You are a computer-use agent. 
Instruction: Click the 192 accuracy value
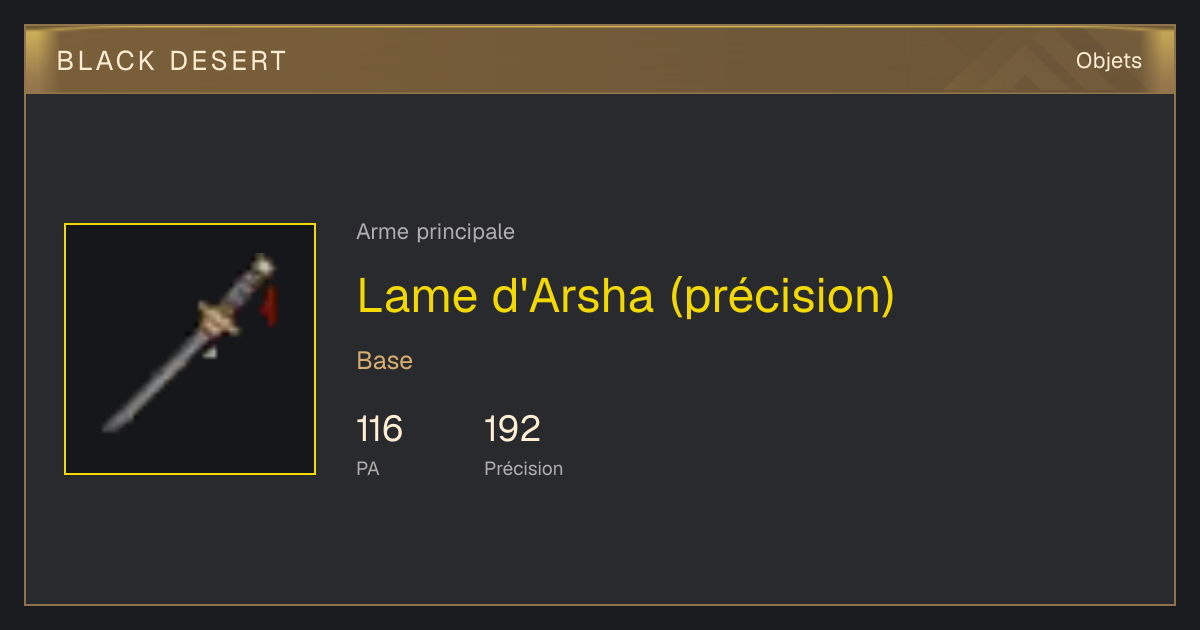(x=512, y=429)
